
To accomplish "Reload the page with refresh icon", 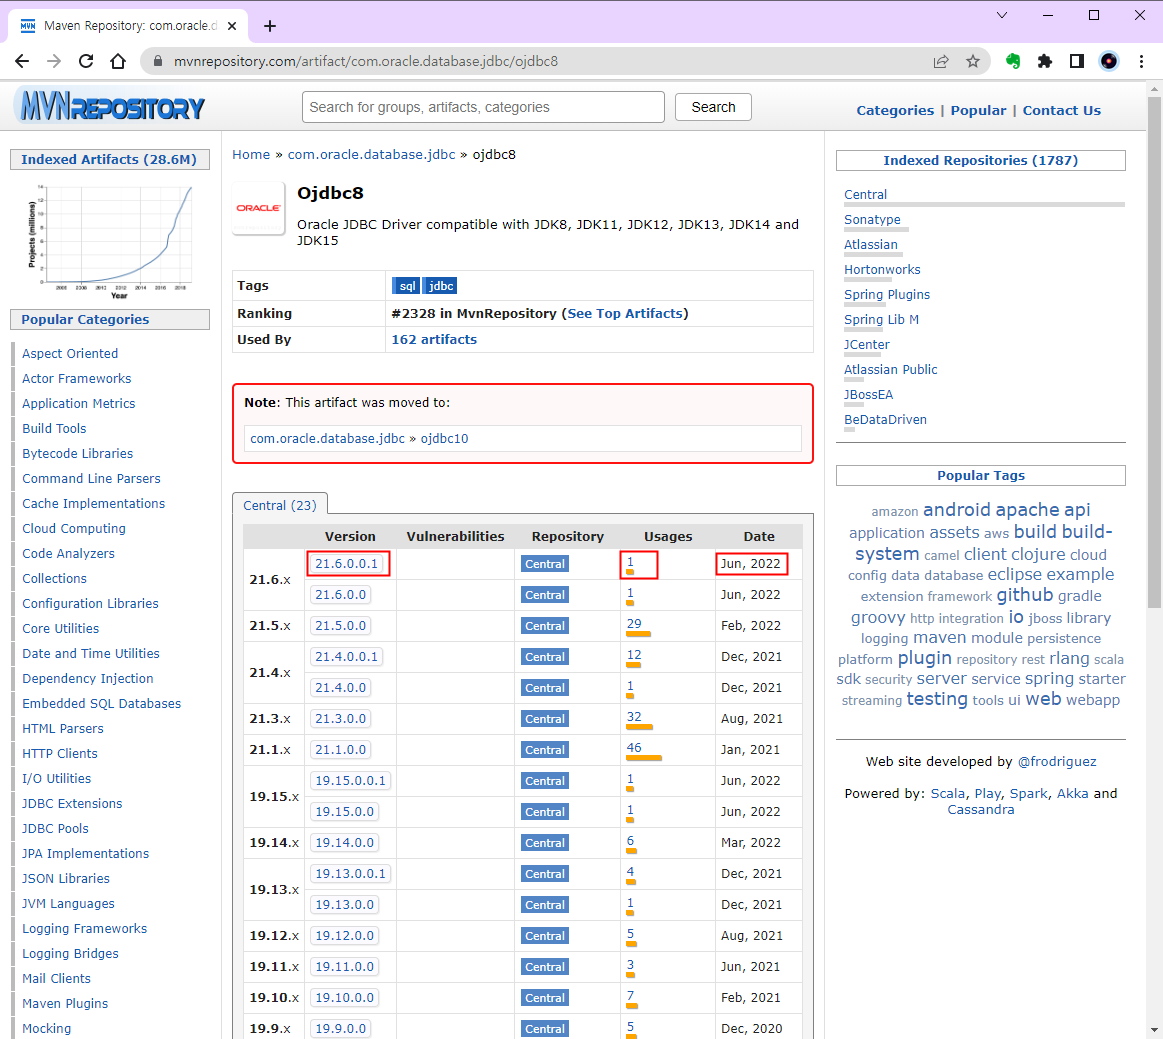I will click(x=86, y=62).
